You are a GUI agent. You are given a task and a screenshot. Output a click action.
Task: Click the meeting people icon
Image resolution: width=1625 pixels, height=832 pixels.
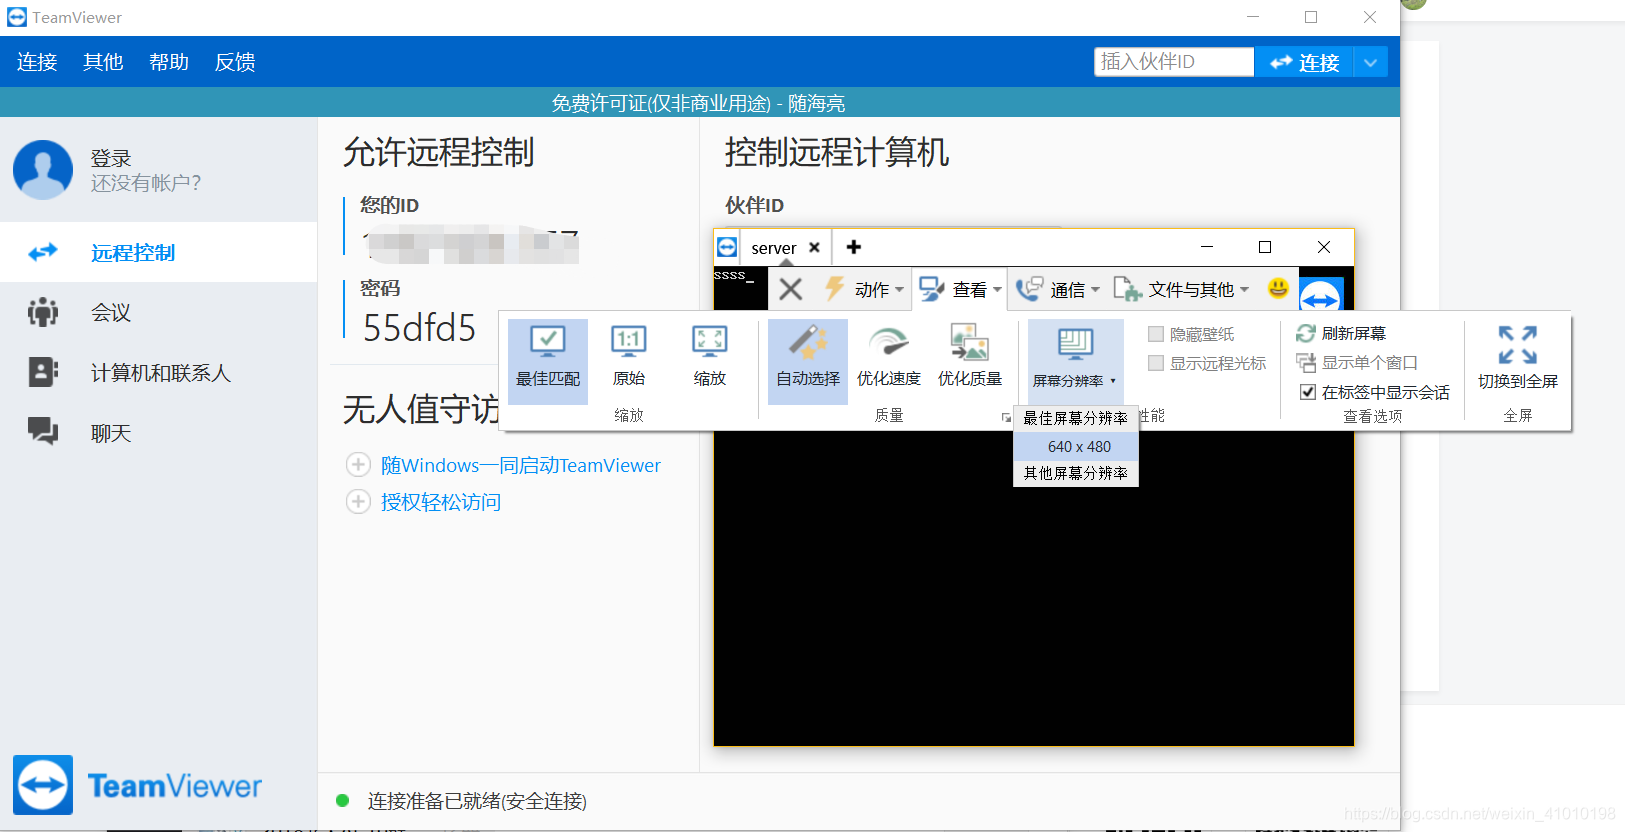point(43,312)
